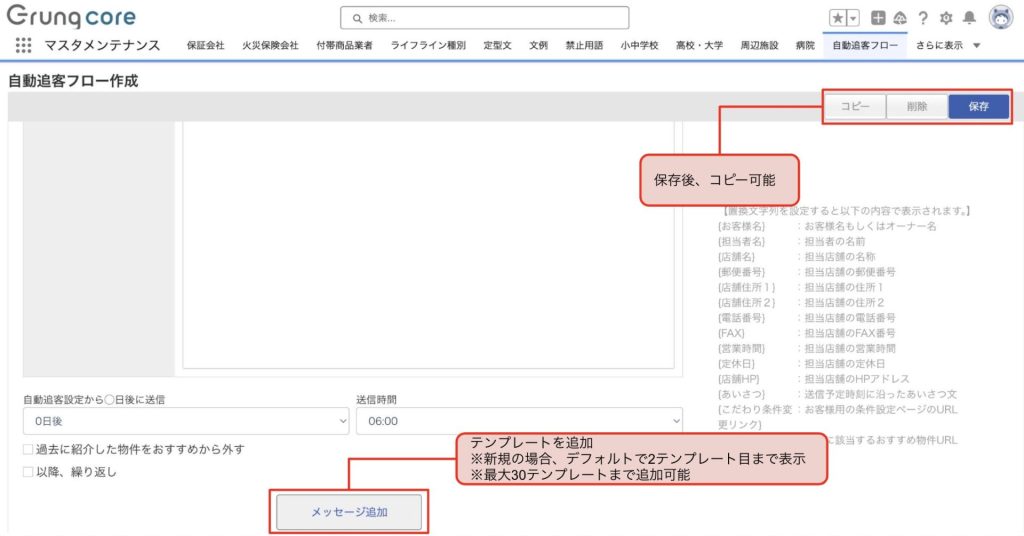Enable the 以降、繰り返し checkbox
Screen dimensions: 1024x536
pos(28,472)
